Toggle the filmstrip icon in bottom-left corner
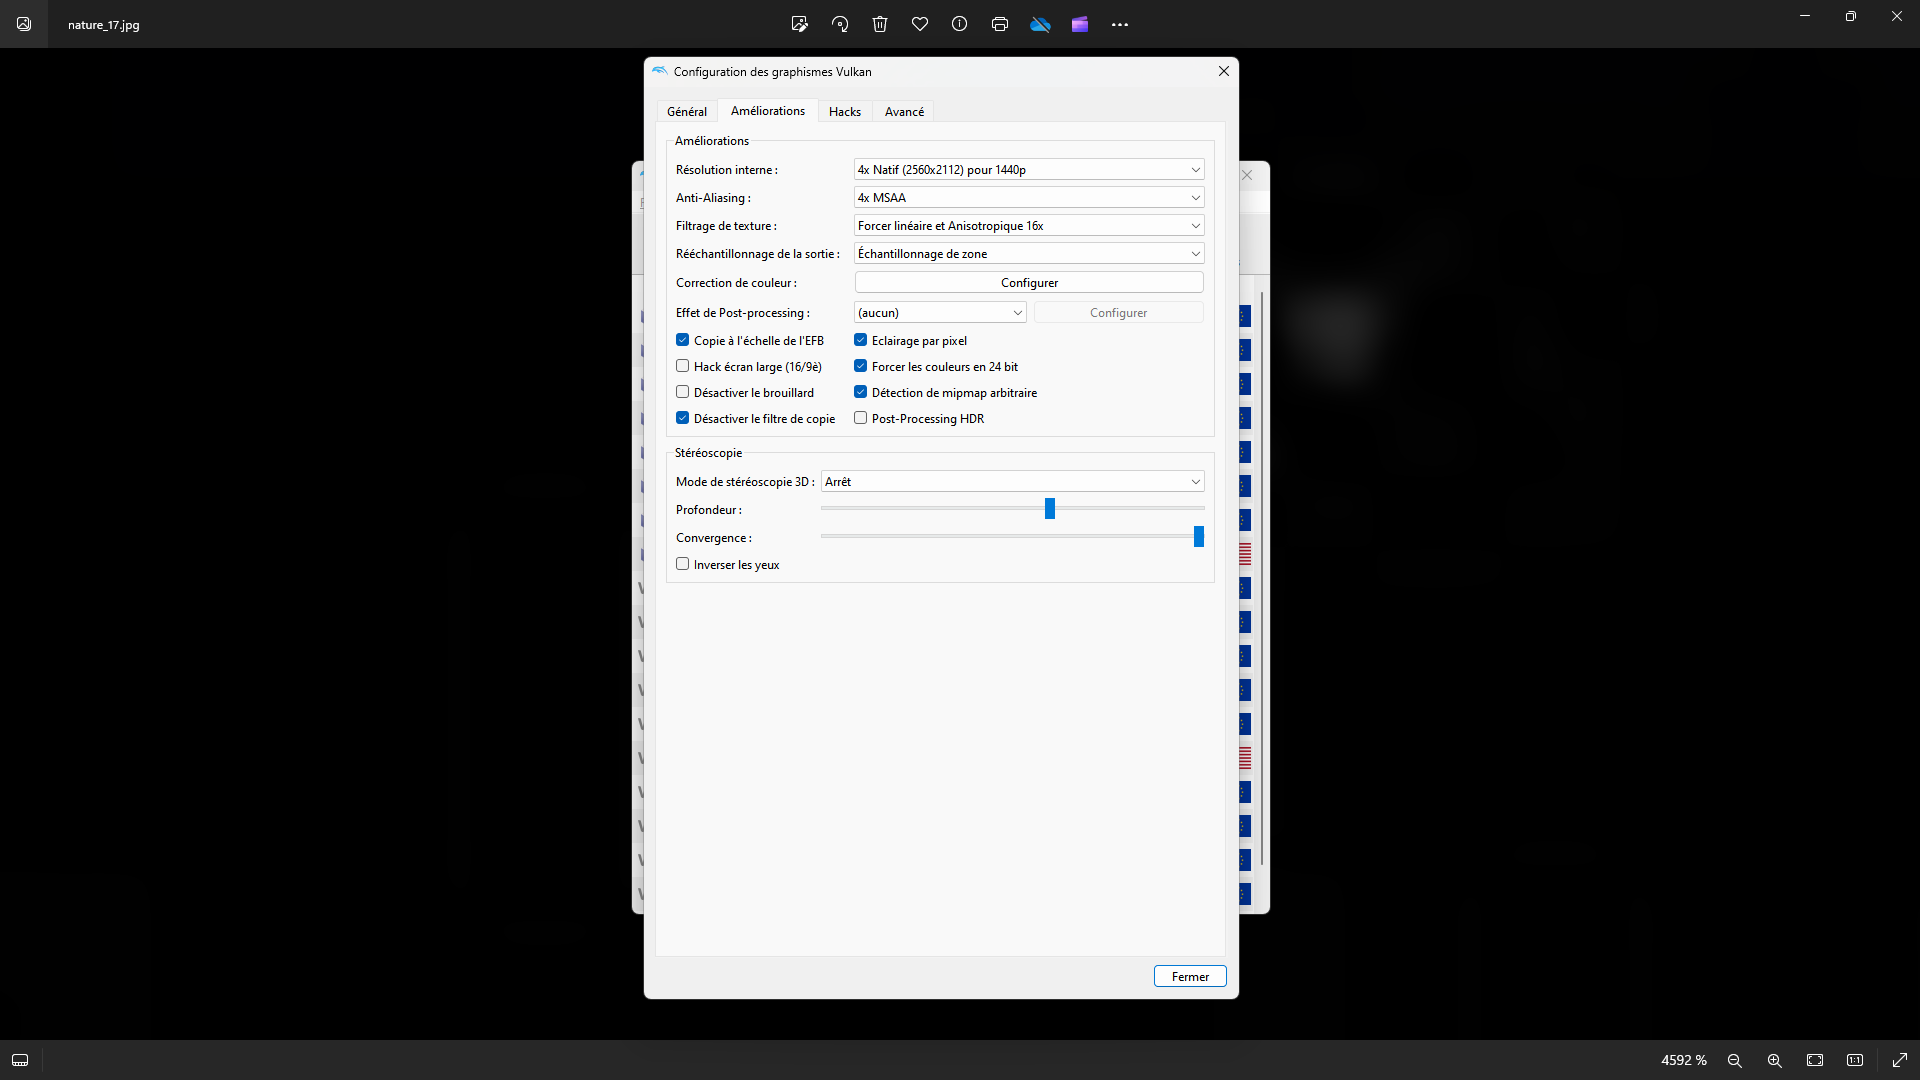The height and width of the screenshot is (1080, 1920). click(x=20, y=1060)
